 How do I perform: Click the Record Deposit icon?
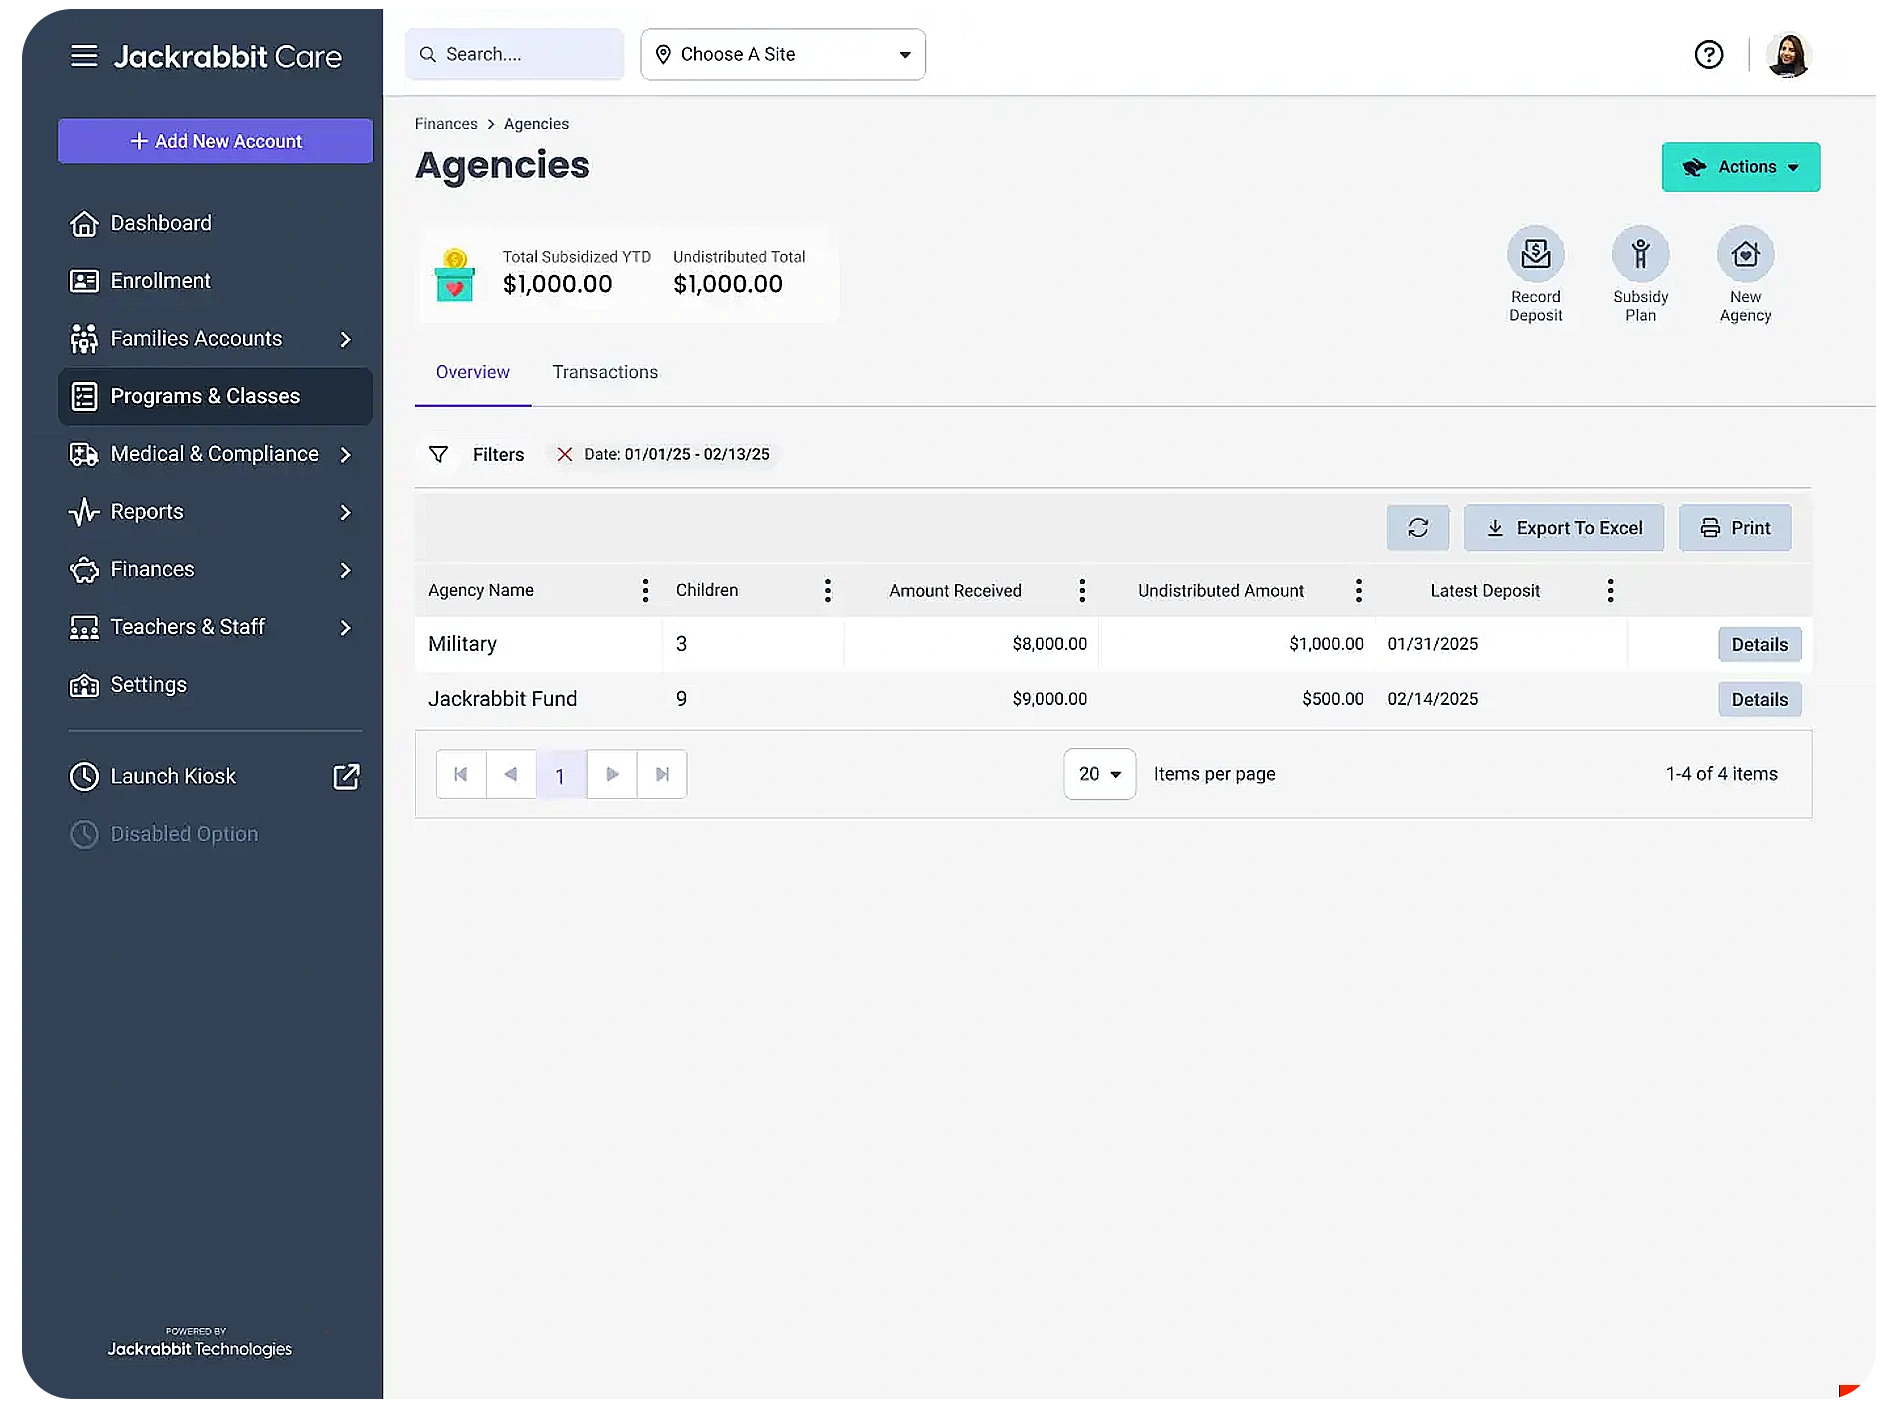(1536, 254)
